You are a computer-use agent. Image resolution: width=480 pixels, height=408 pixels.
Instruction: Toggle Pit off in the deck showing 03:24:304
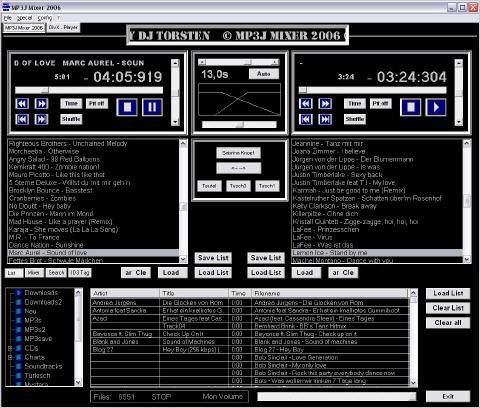coord(380,103)
